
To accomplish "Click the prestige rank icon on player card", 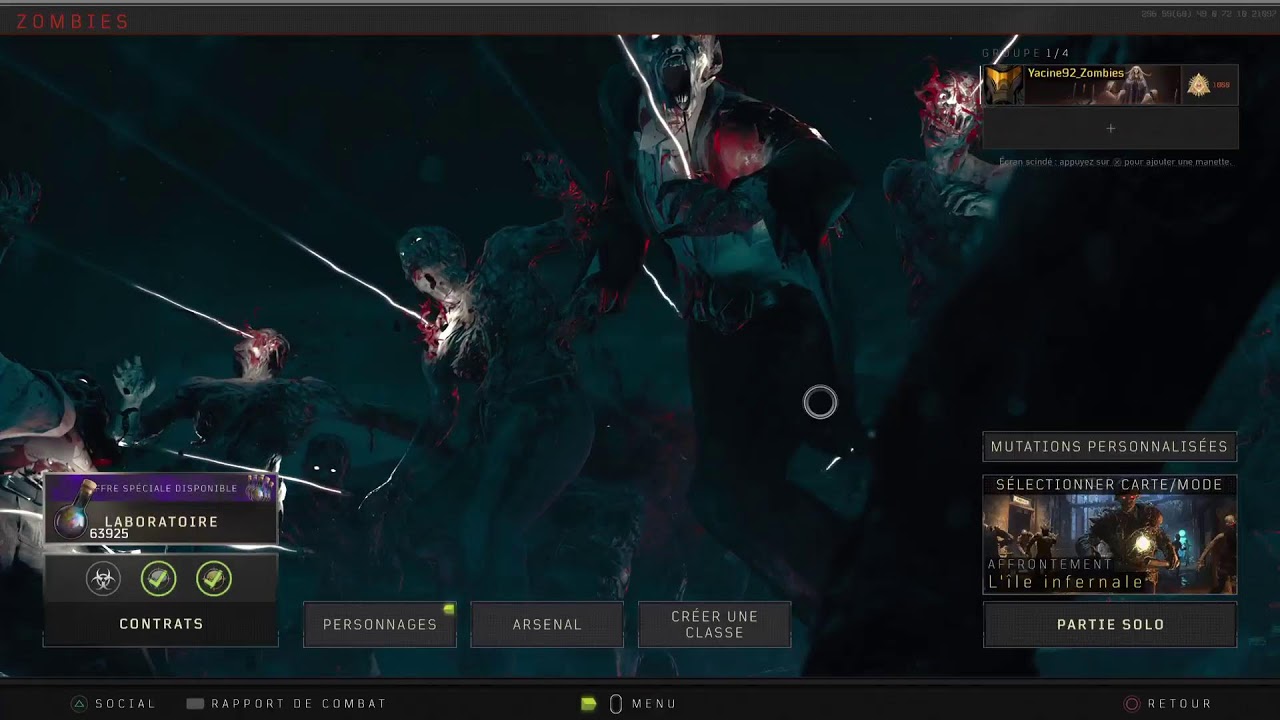I will 1198,86.
